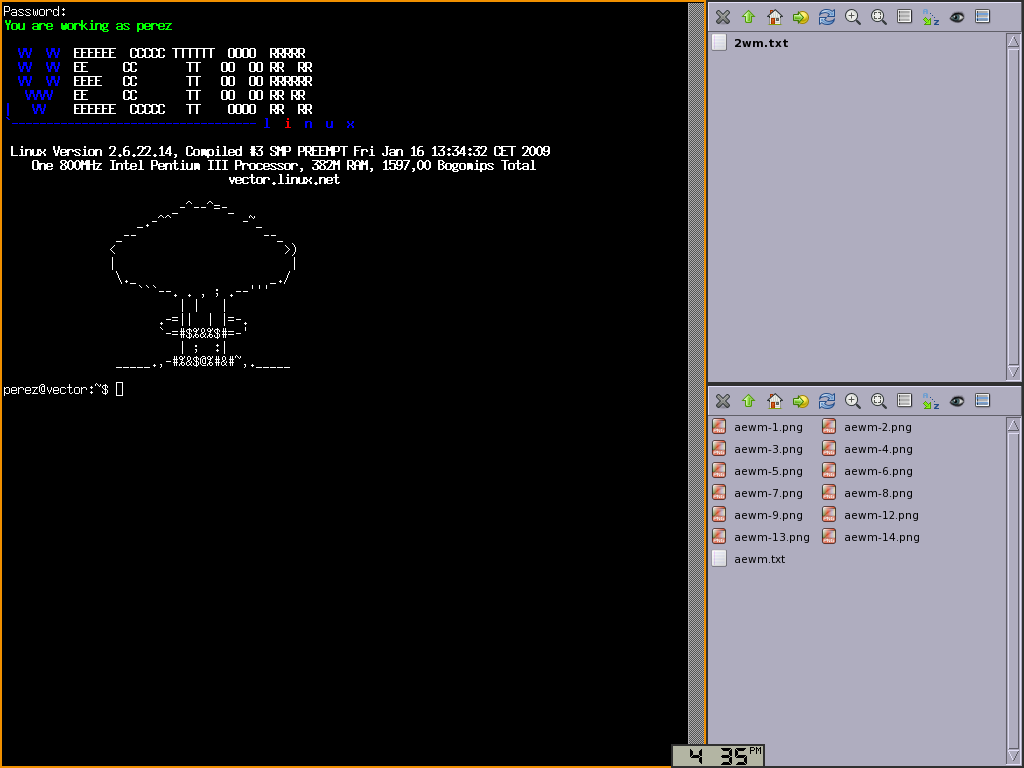Toggle hidden files eye in lower filer window
Viewport: 1024px width, 768px height.
pos(957,400)
